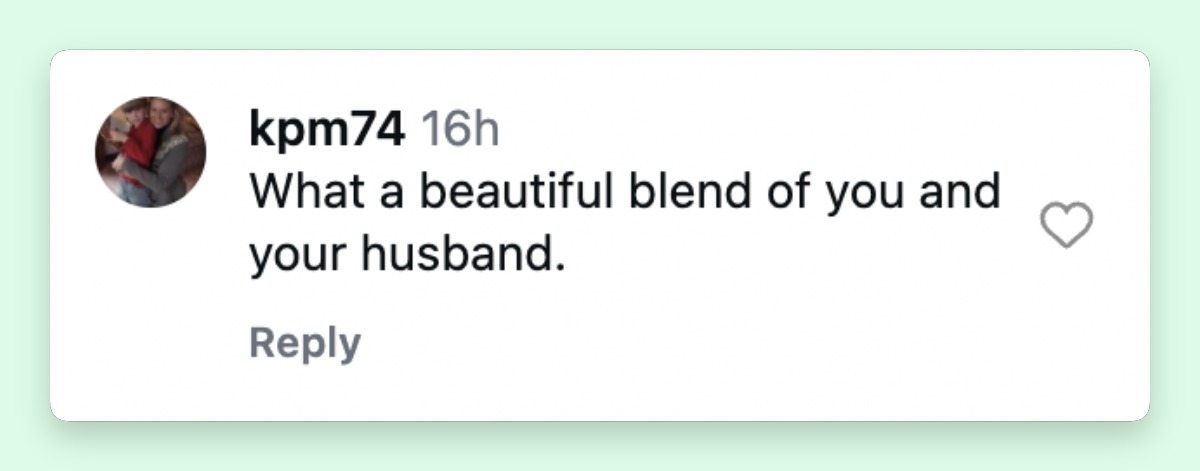Reply to kpm74's comment

coord(305,342)
